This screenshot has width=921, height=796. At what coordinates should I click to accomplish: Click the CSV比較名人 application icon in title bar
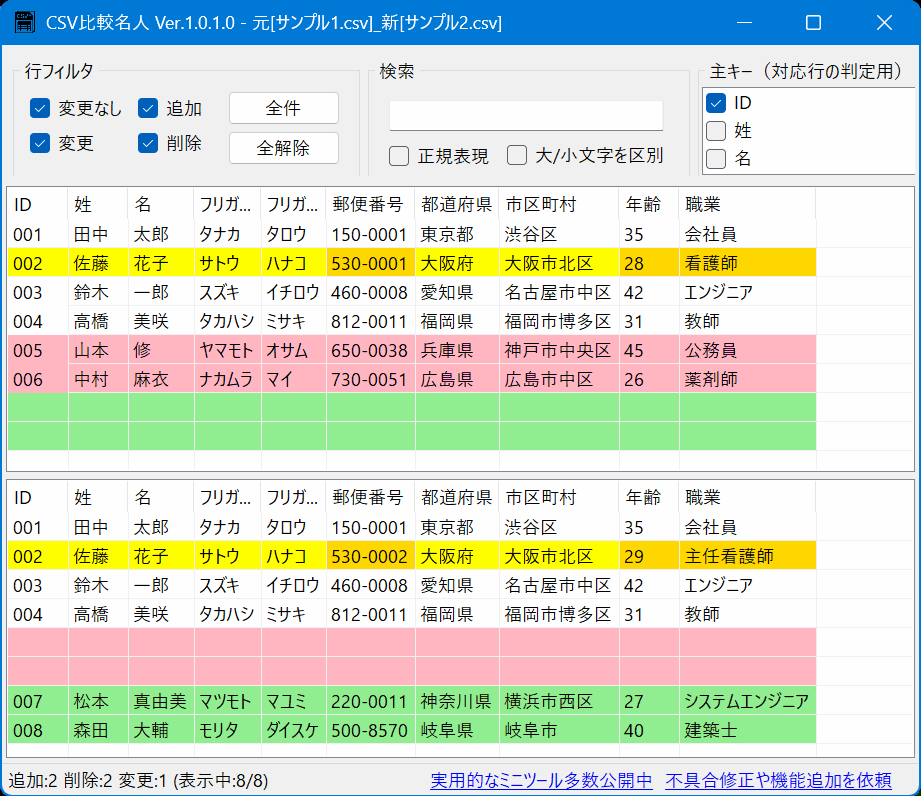point(24,22)
